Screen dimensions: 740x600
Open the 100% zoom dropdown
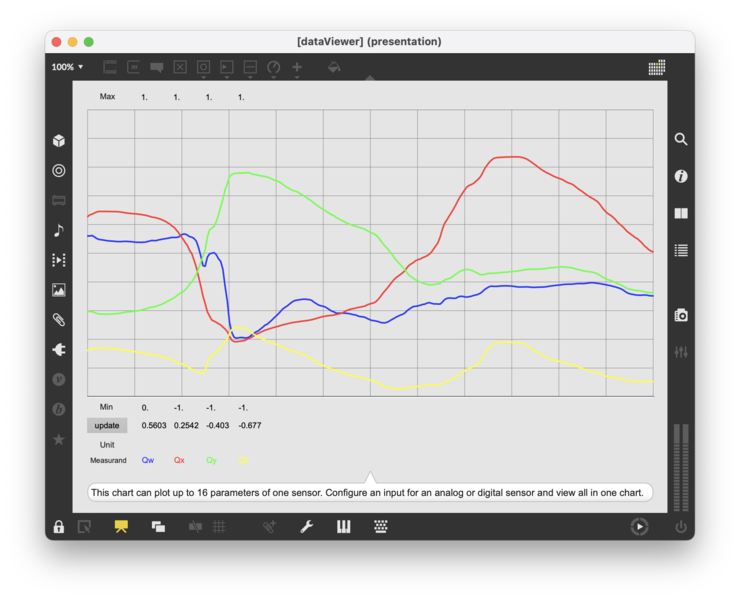(68, 67)
